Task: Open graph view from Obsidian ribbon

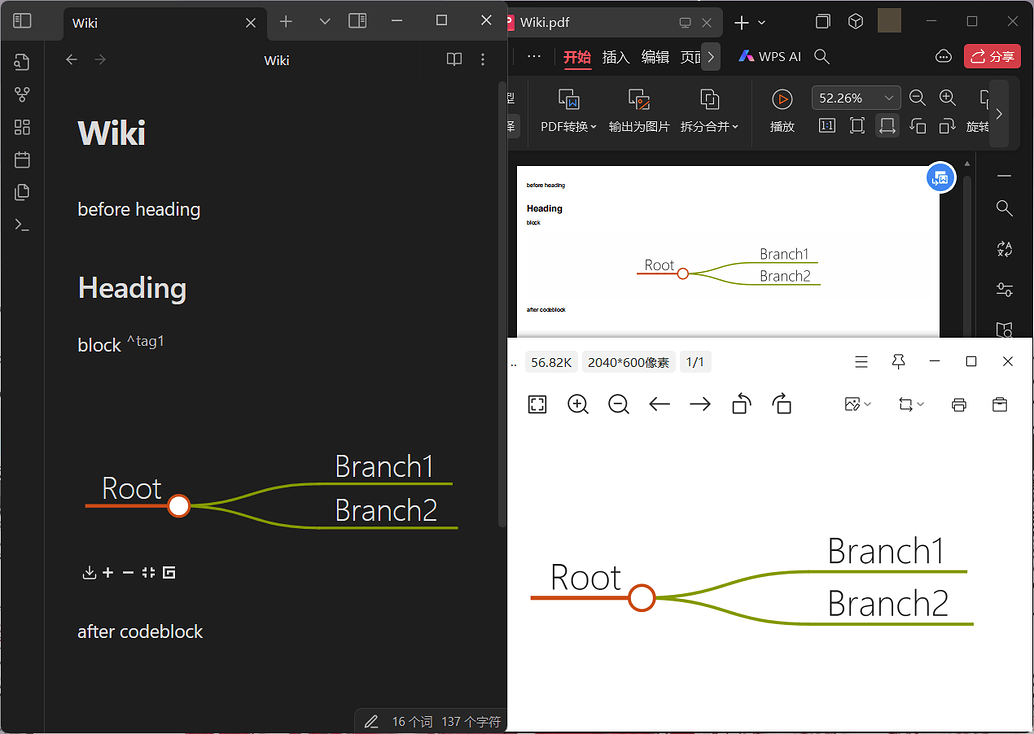Action: 22,95
